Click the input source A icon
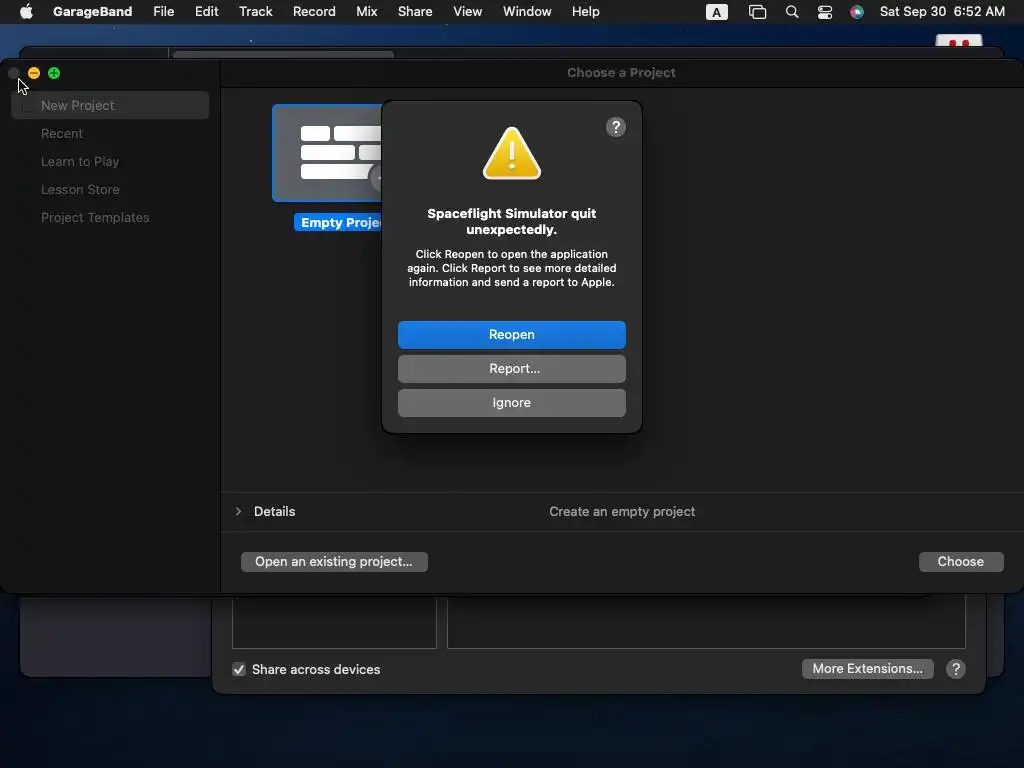Screen dimensions: 1024x768 (716, 12)
